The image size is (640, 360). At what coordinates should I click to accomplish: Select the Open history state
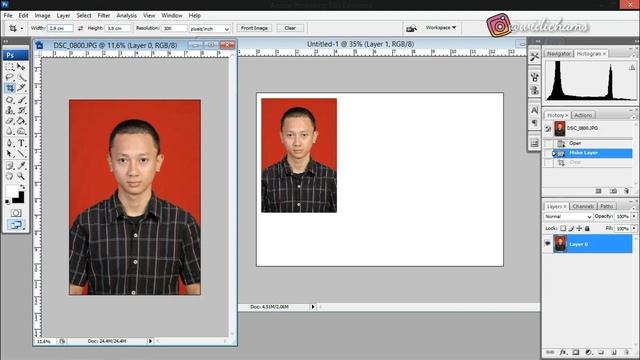tap(592, 143)
